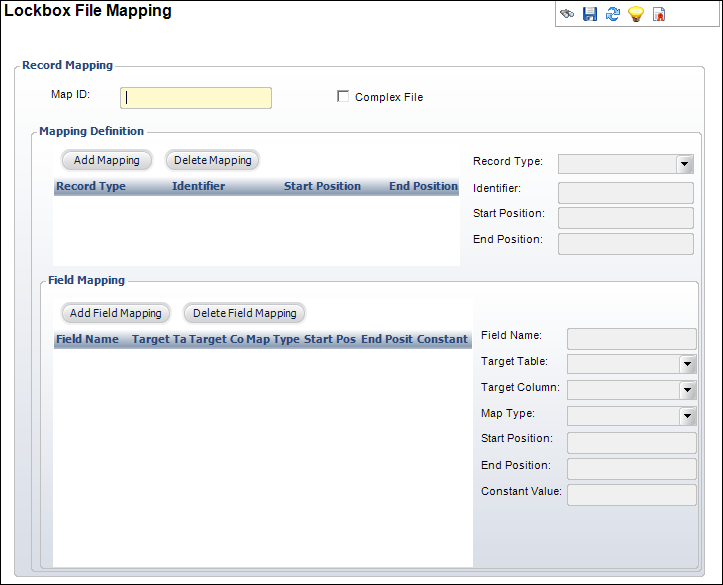
Task: Click the binoculars search icon
Action: (x=567, y=14)
